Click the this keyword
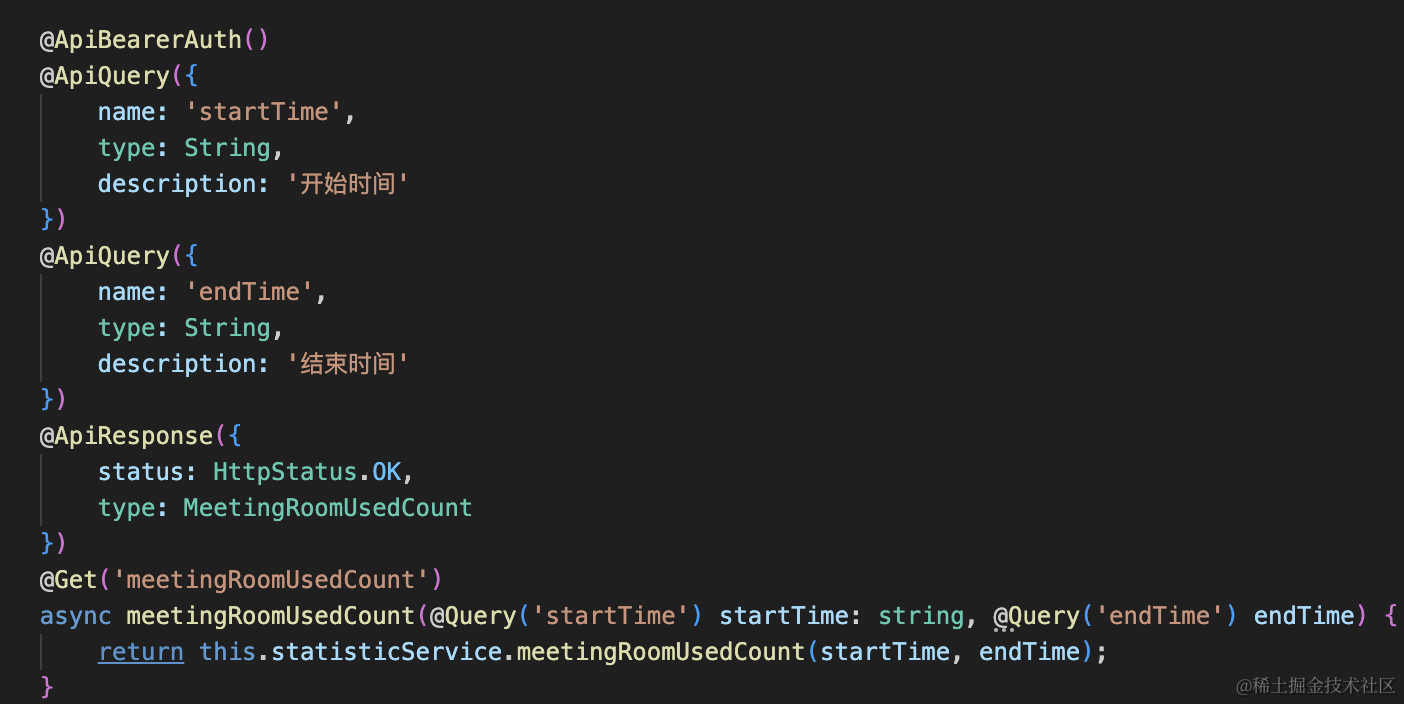 tap(228, 652)
